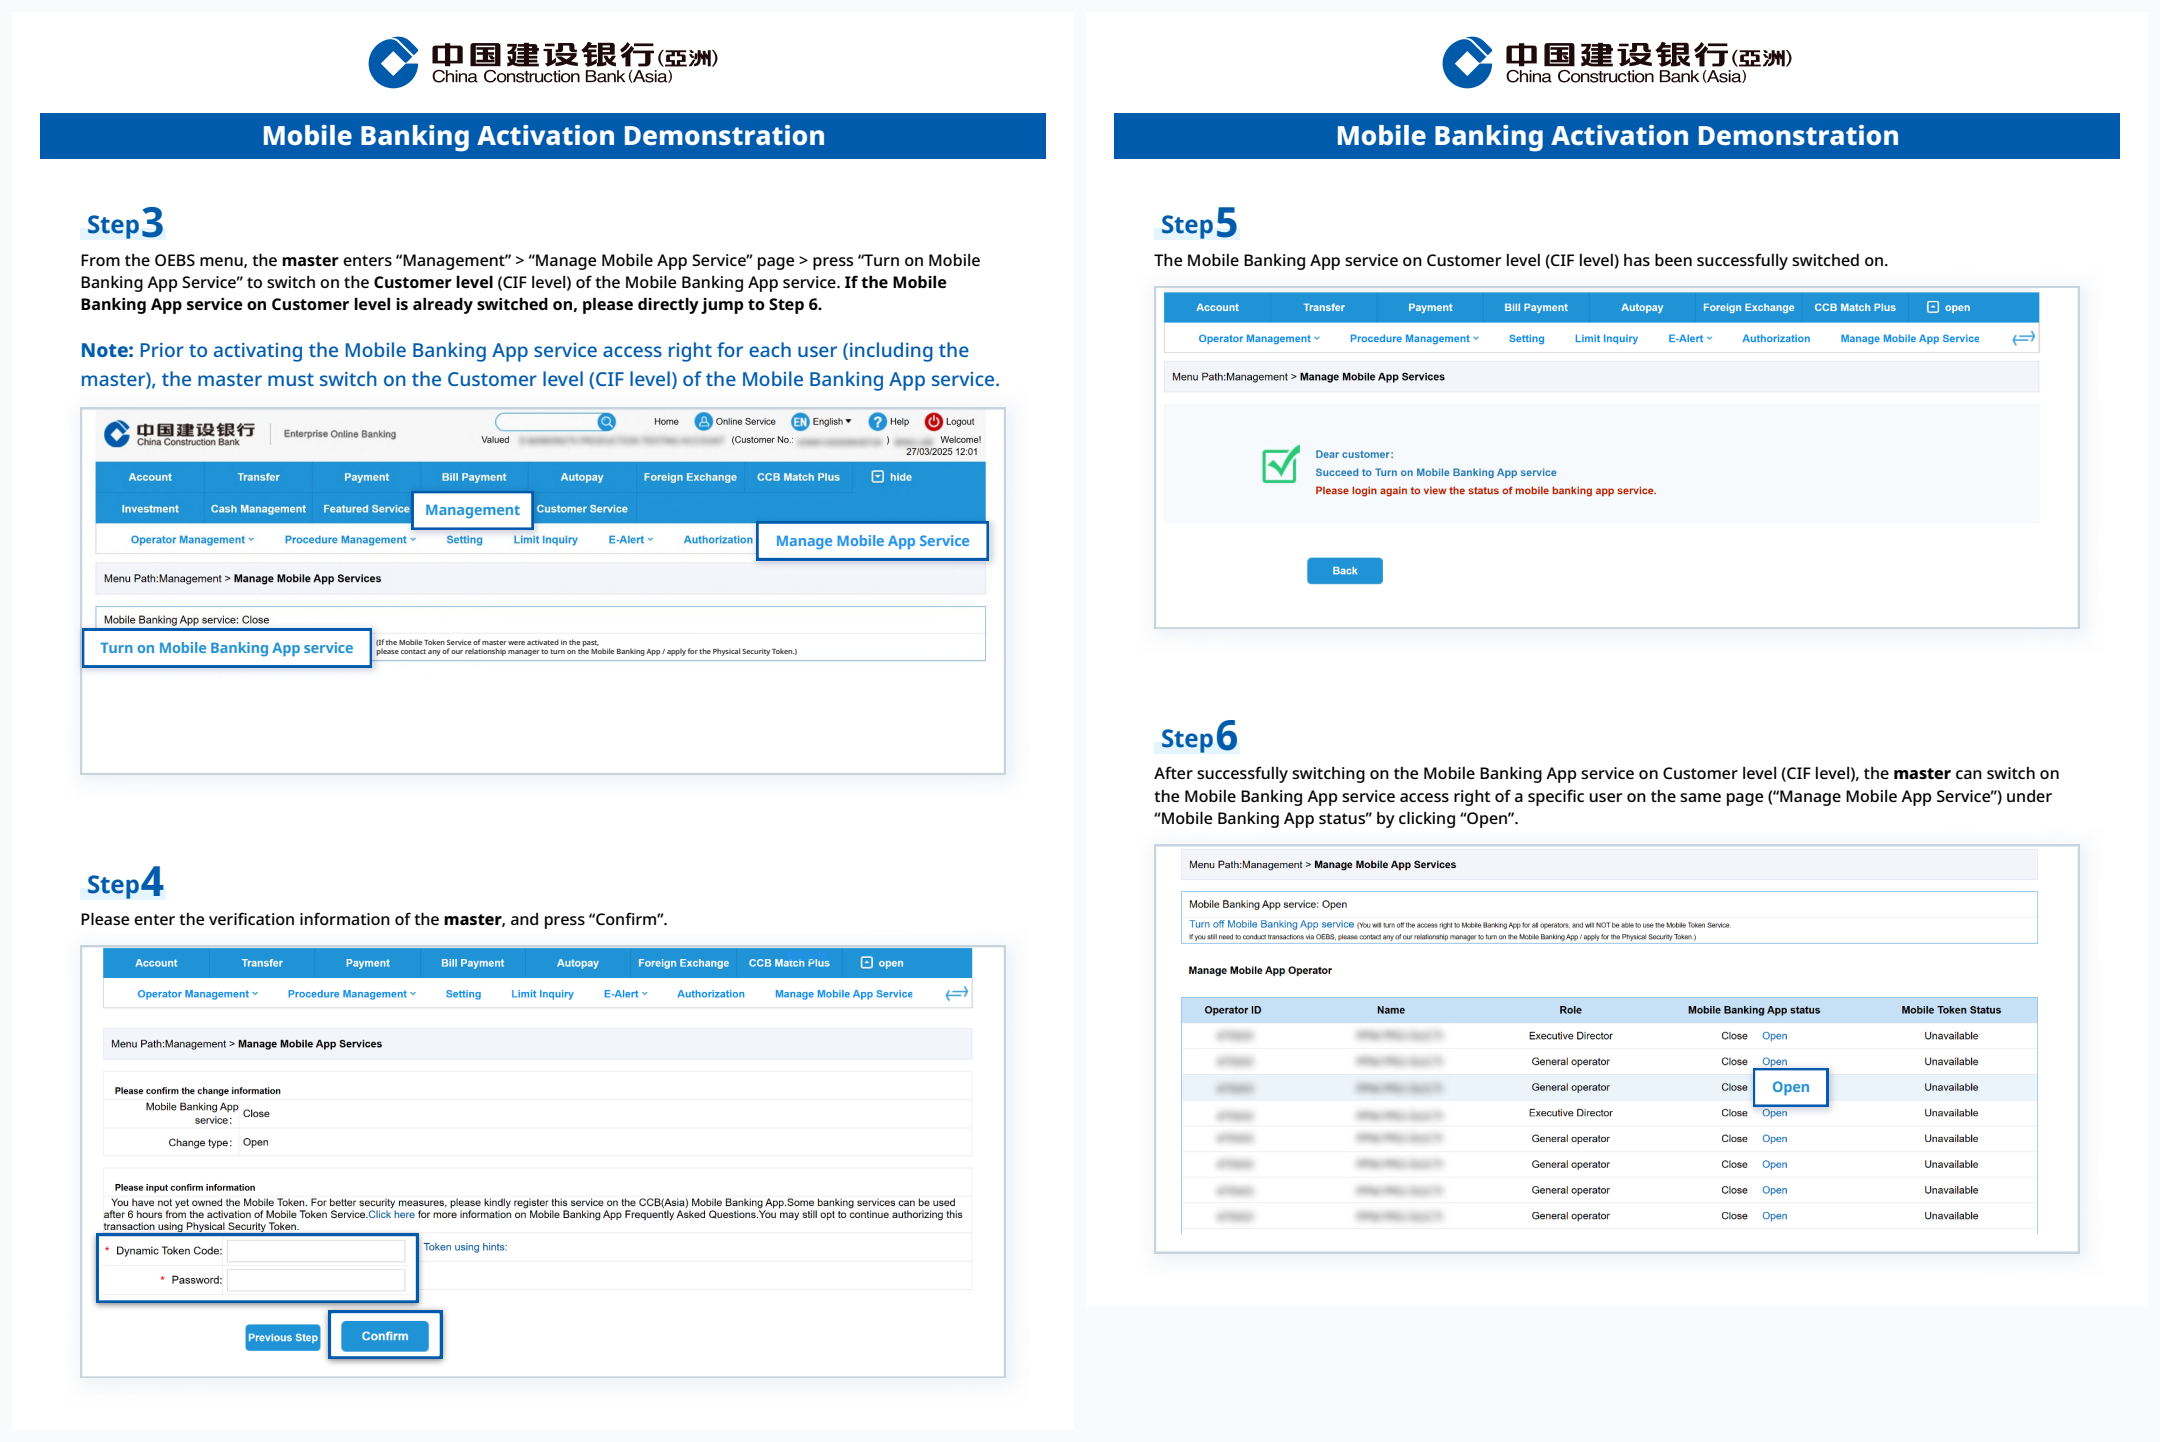The height and width of the screenshot is (1442, 2160).
Task: Click the Back button in Step 5
Action: (x=1345, y=571)
